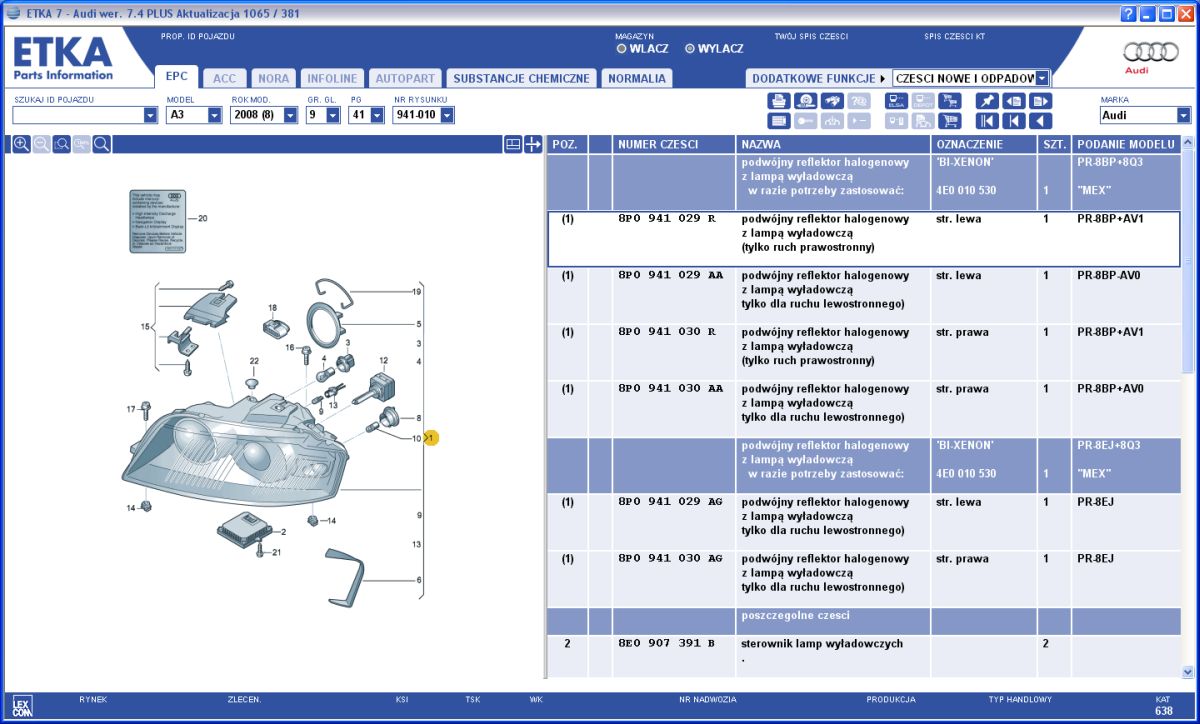Click the PODANIE MODELU column header
The image size is (1200, 724).
(1125, 144)
